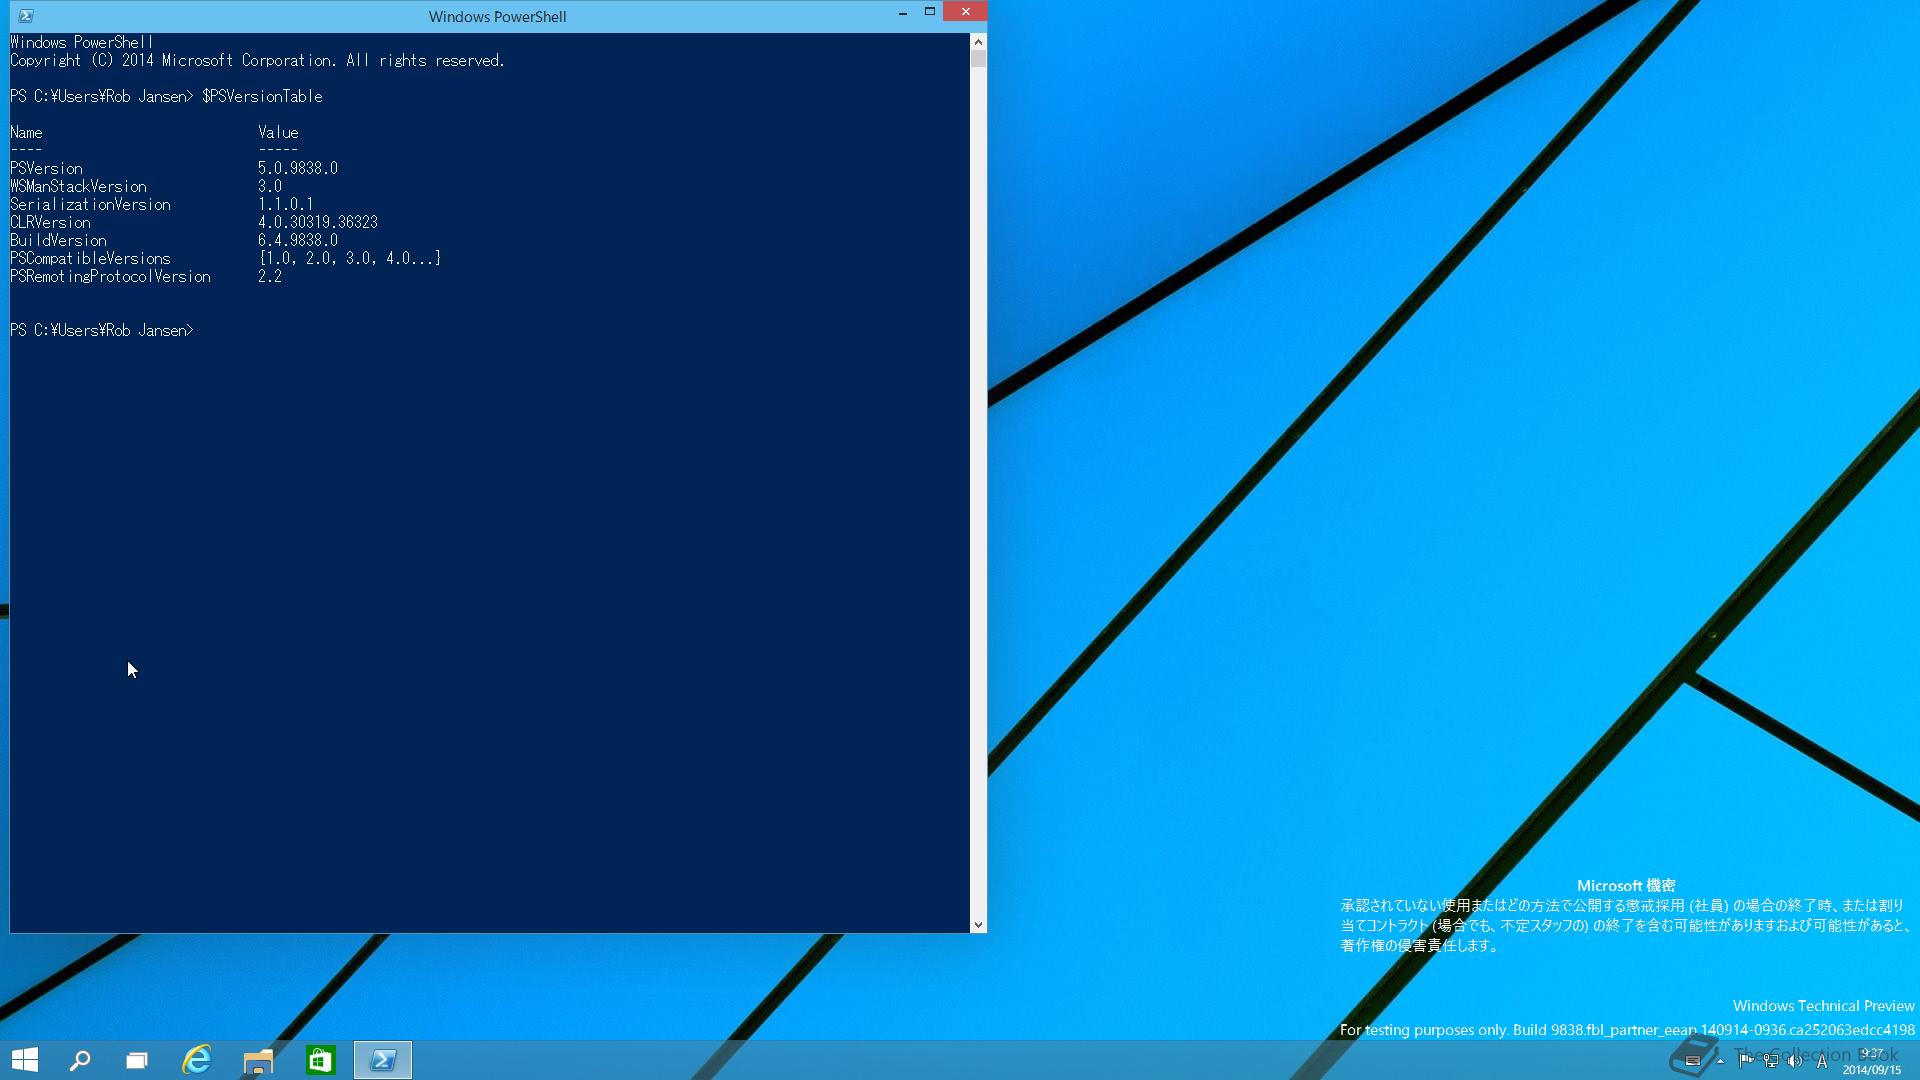
Task: Open the taskbar clock and date
Action: pyautogui.click(x=1872, y=1062)
